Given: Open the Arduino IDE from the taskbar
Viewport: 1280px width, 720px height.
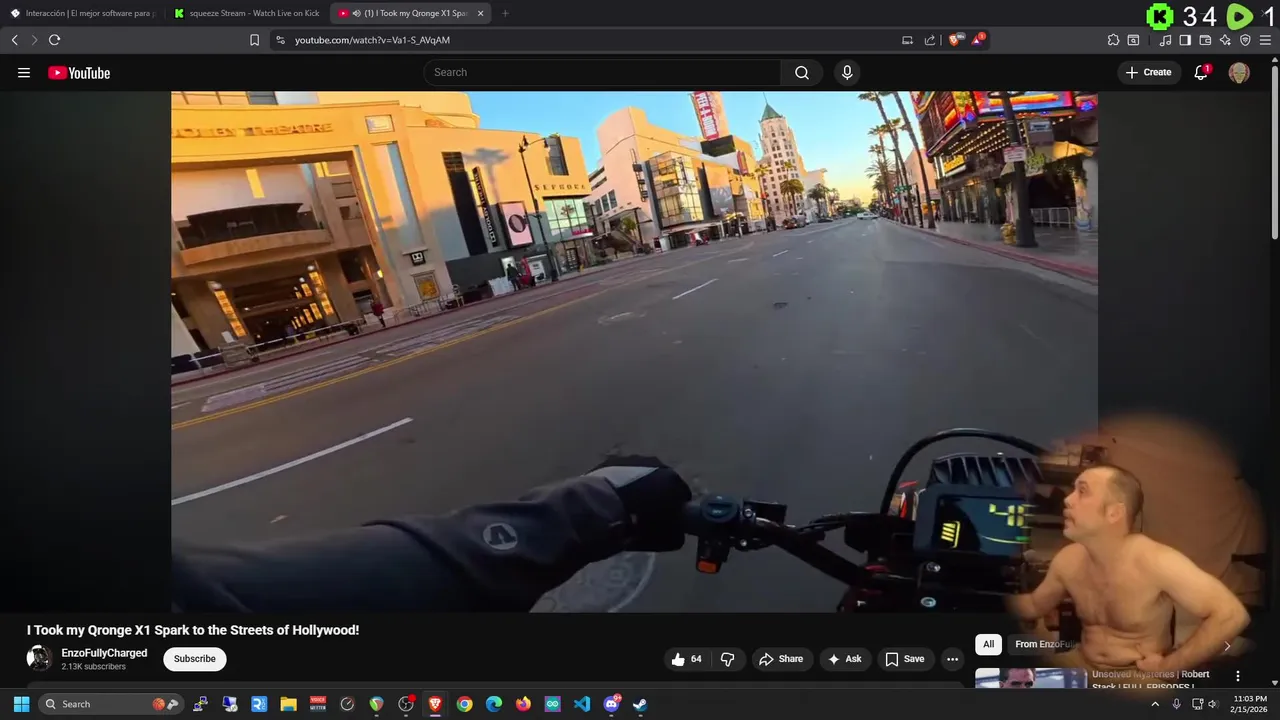Looking at the screenshot, I should (553, 704).
